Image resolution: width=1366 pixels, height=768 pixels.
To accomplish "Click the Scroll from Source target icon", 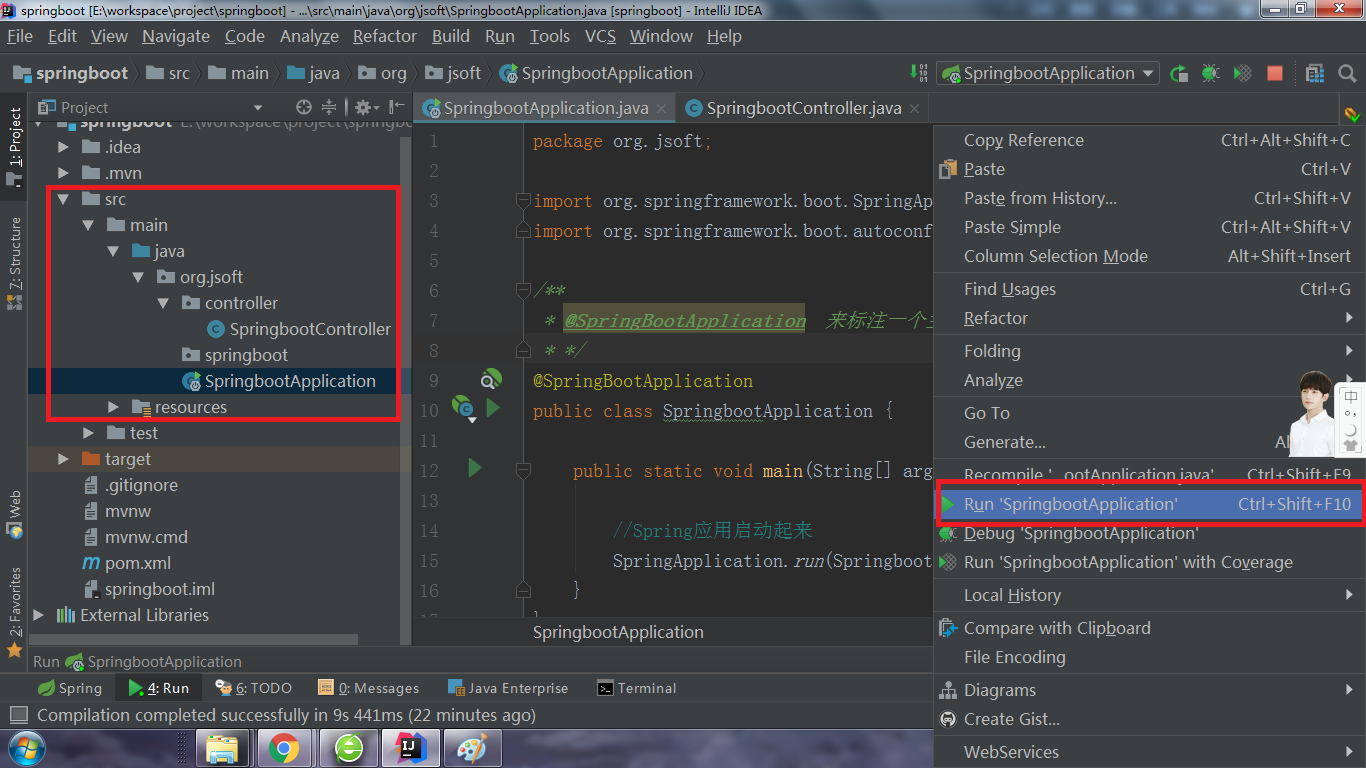I will coord(304,107).
